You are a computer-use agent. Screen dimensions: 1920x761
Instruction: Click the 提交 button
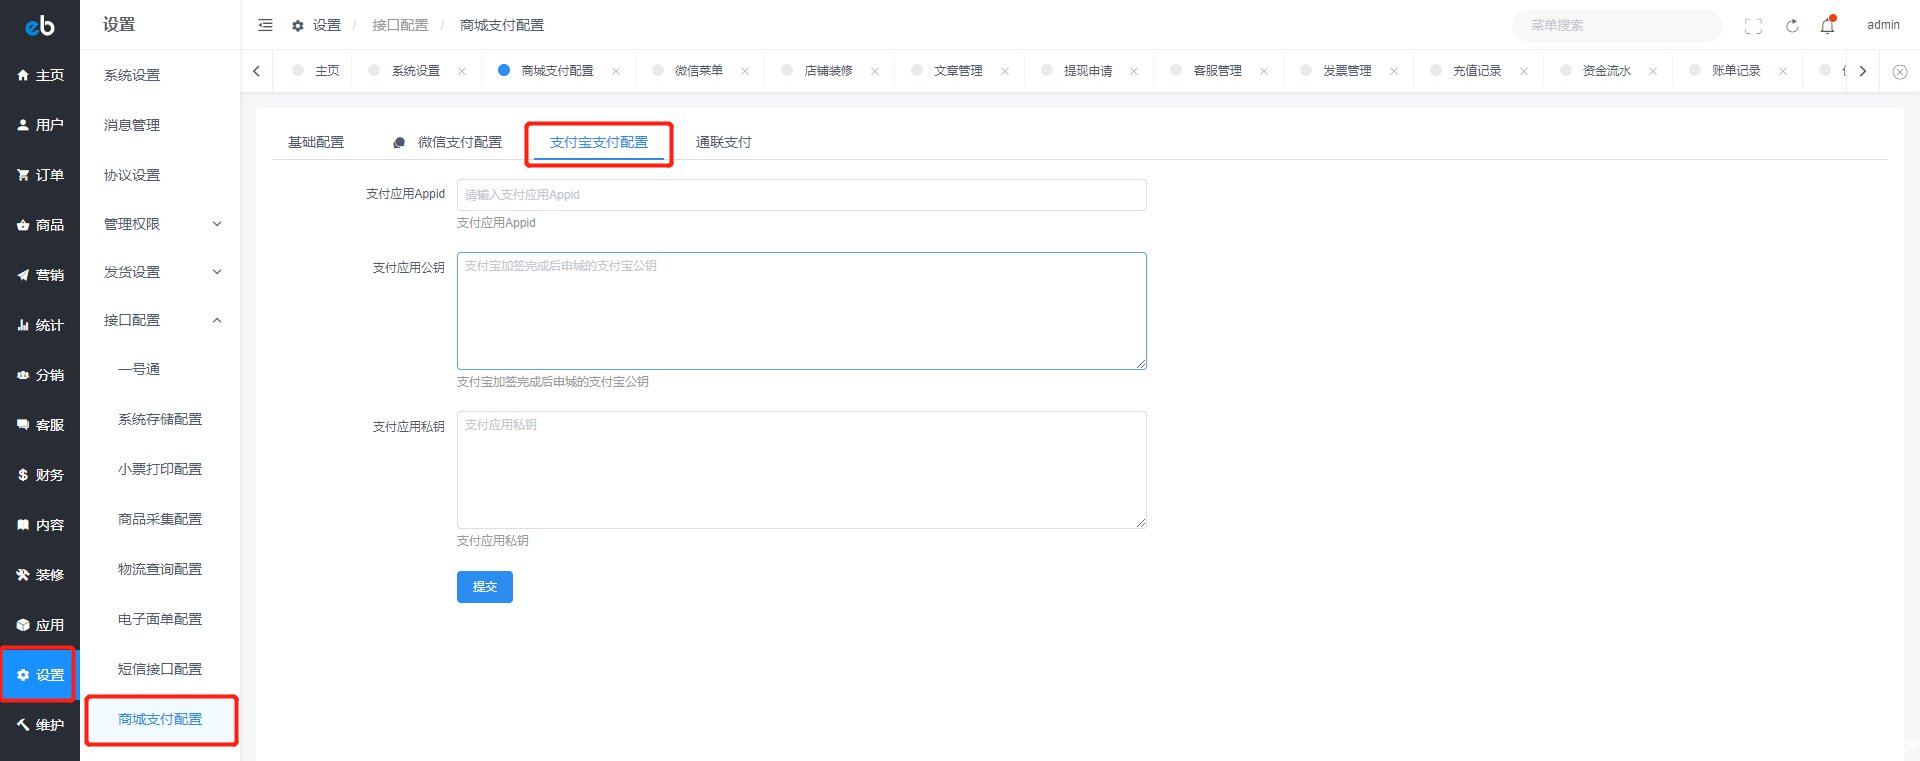[x=484, y=587]
